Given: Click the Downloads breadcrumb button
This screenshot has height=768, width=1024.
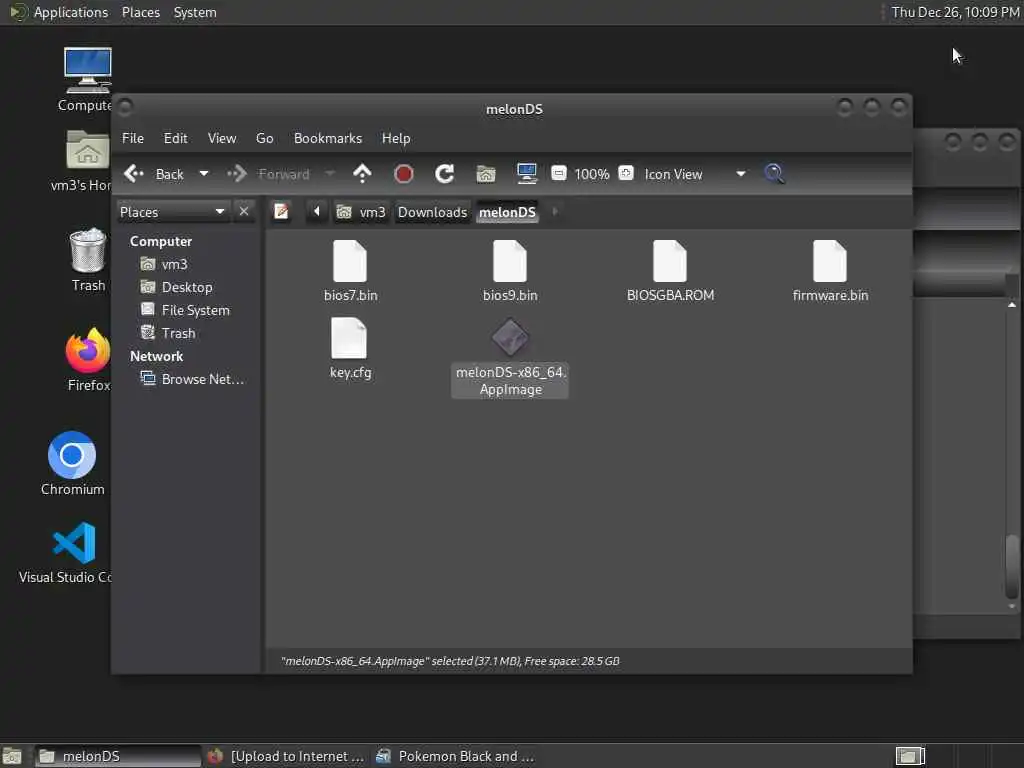Looking at the screenshot, I should click(432, 212).
